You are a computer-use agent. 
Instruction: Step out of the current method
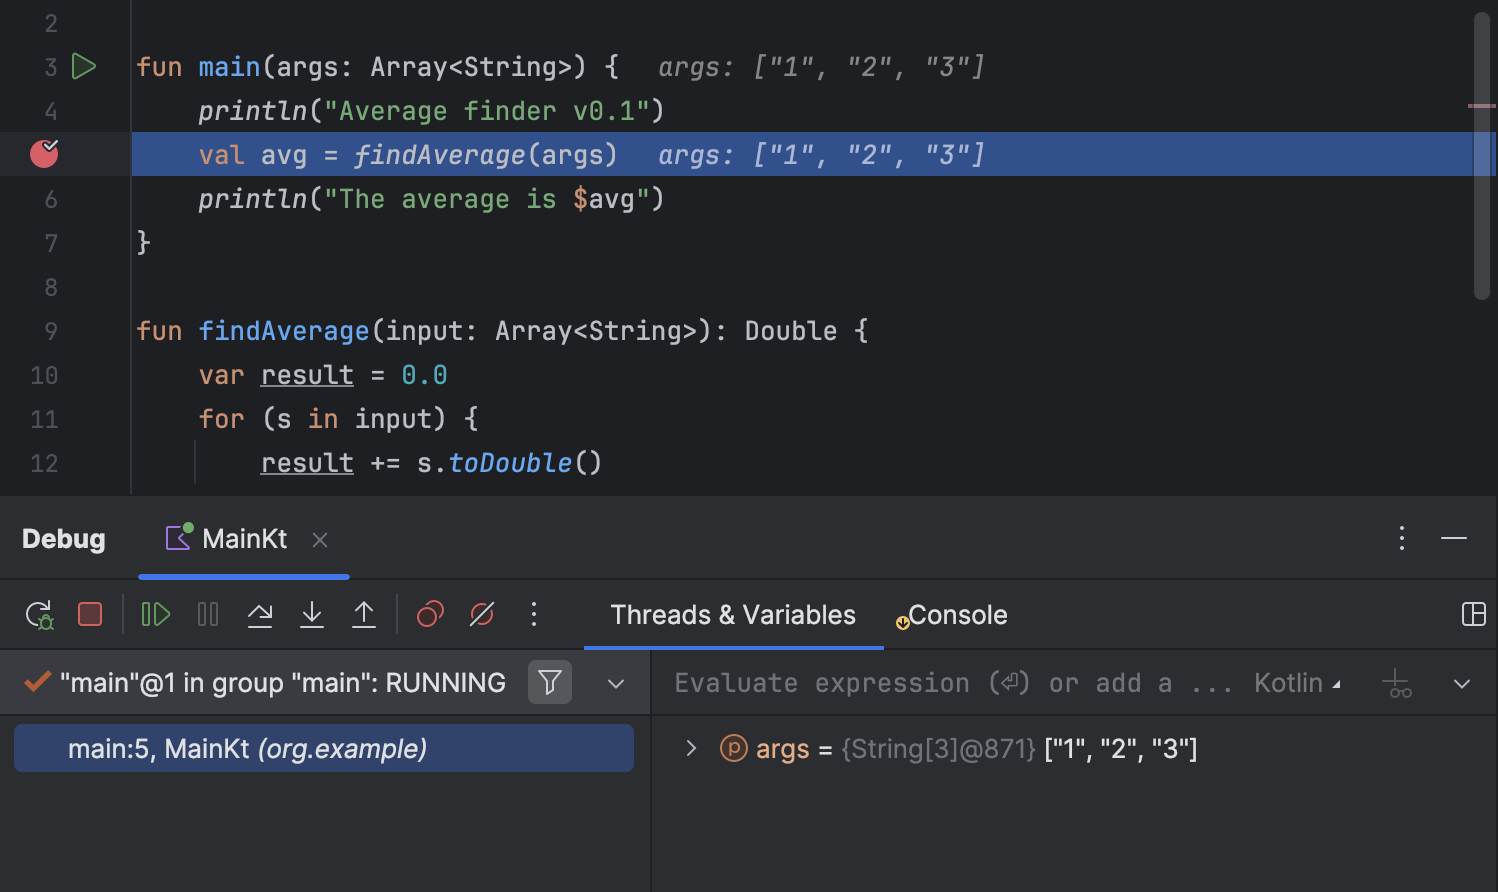(x=364, y=615)
